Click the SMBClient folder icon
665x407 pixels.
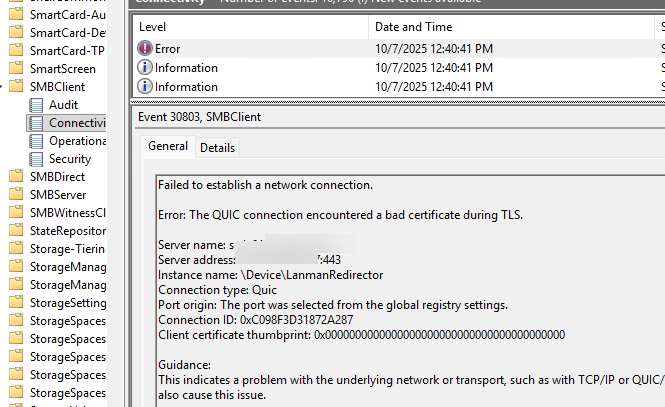(x=15, y=87)
